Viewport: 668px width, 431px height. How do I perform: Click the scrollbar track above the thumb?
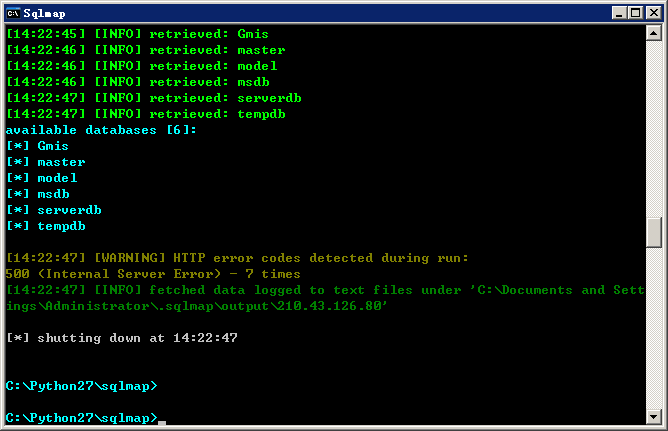tap(654, 129)
